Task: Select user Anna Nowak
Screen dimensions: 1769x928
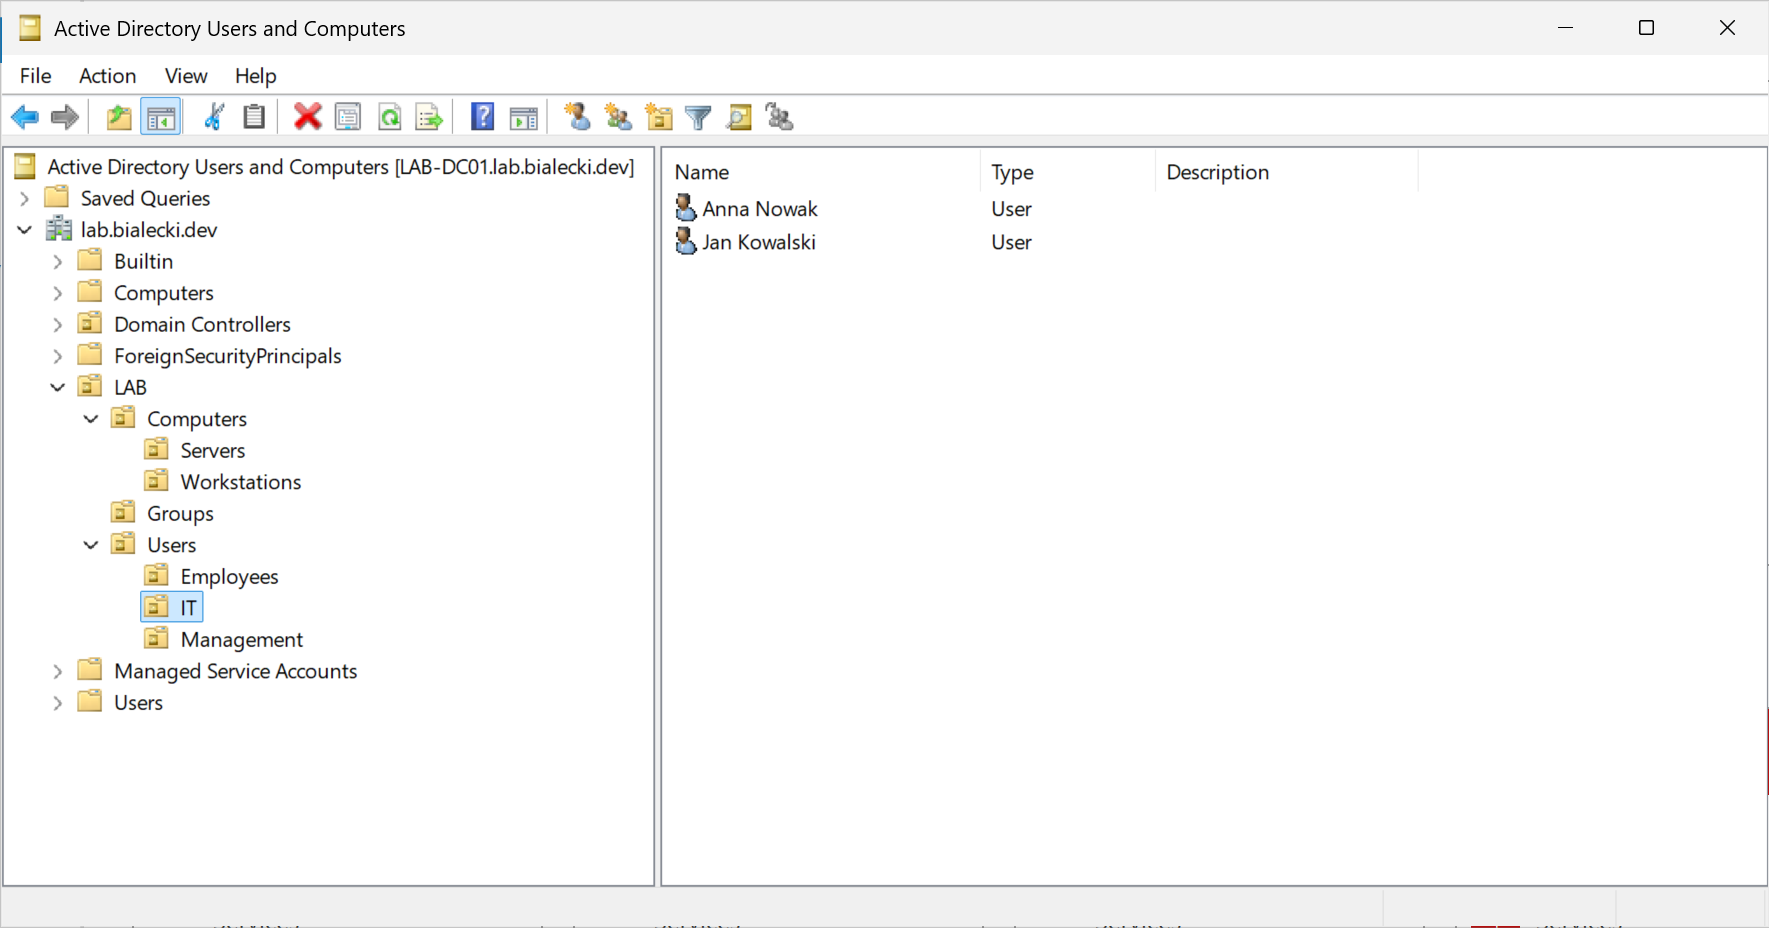Action: tap(759, 209)
